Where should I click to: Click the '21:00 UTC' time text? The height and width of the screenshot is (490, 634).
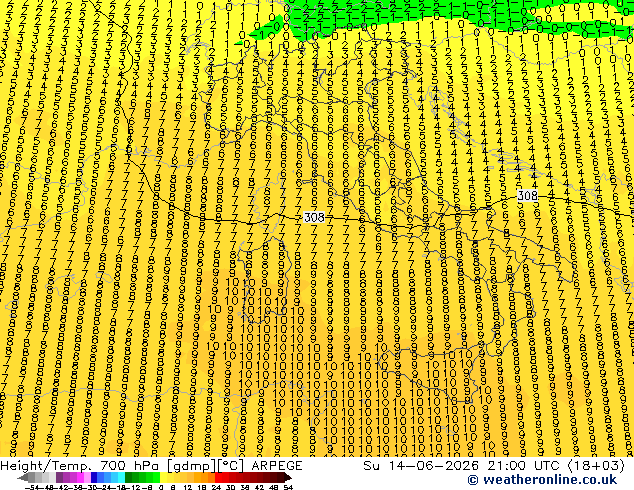526,466
